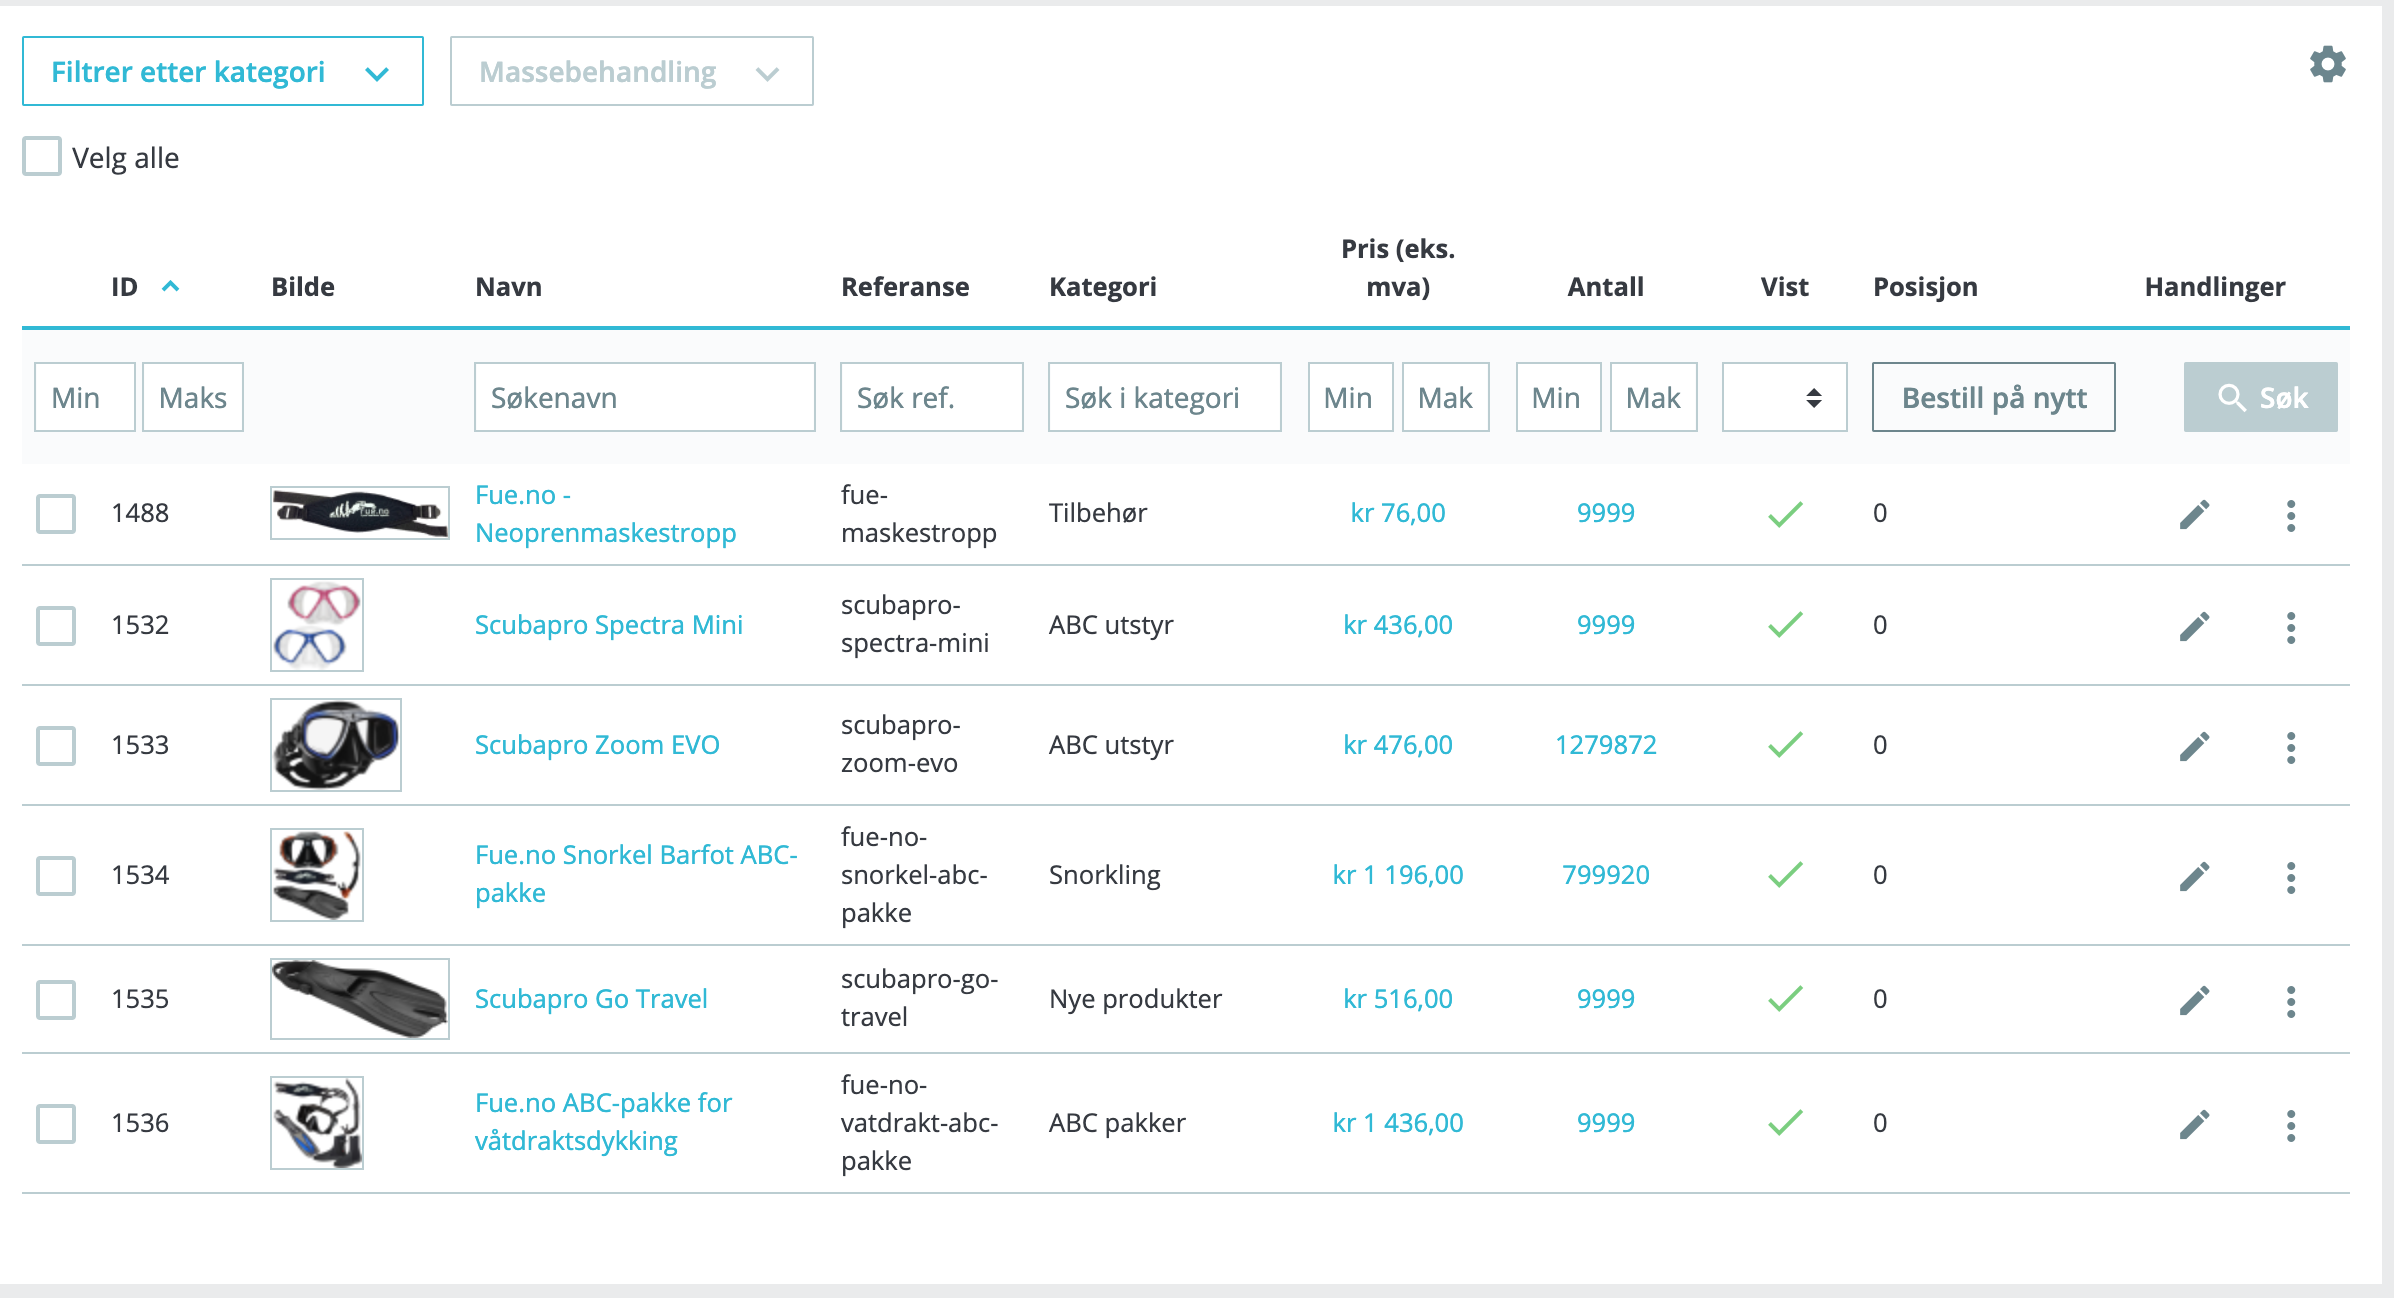Open the gear settings icon
This screenshot has width=2394, height=1298.
coord(2326,65)
